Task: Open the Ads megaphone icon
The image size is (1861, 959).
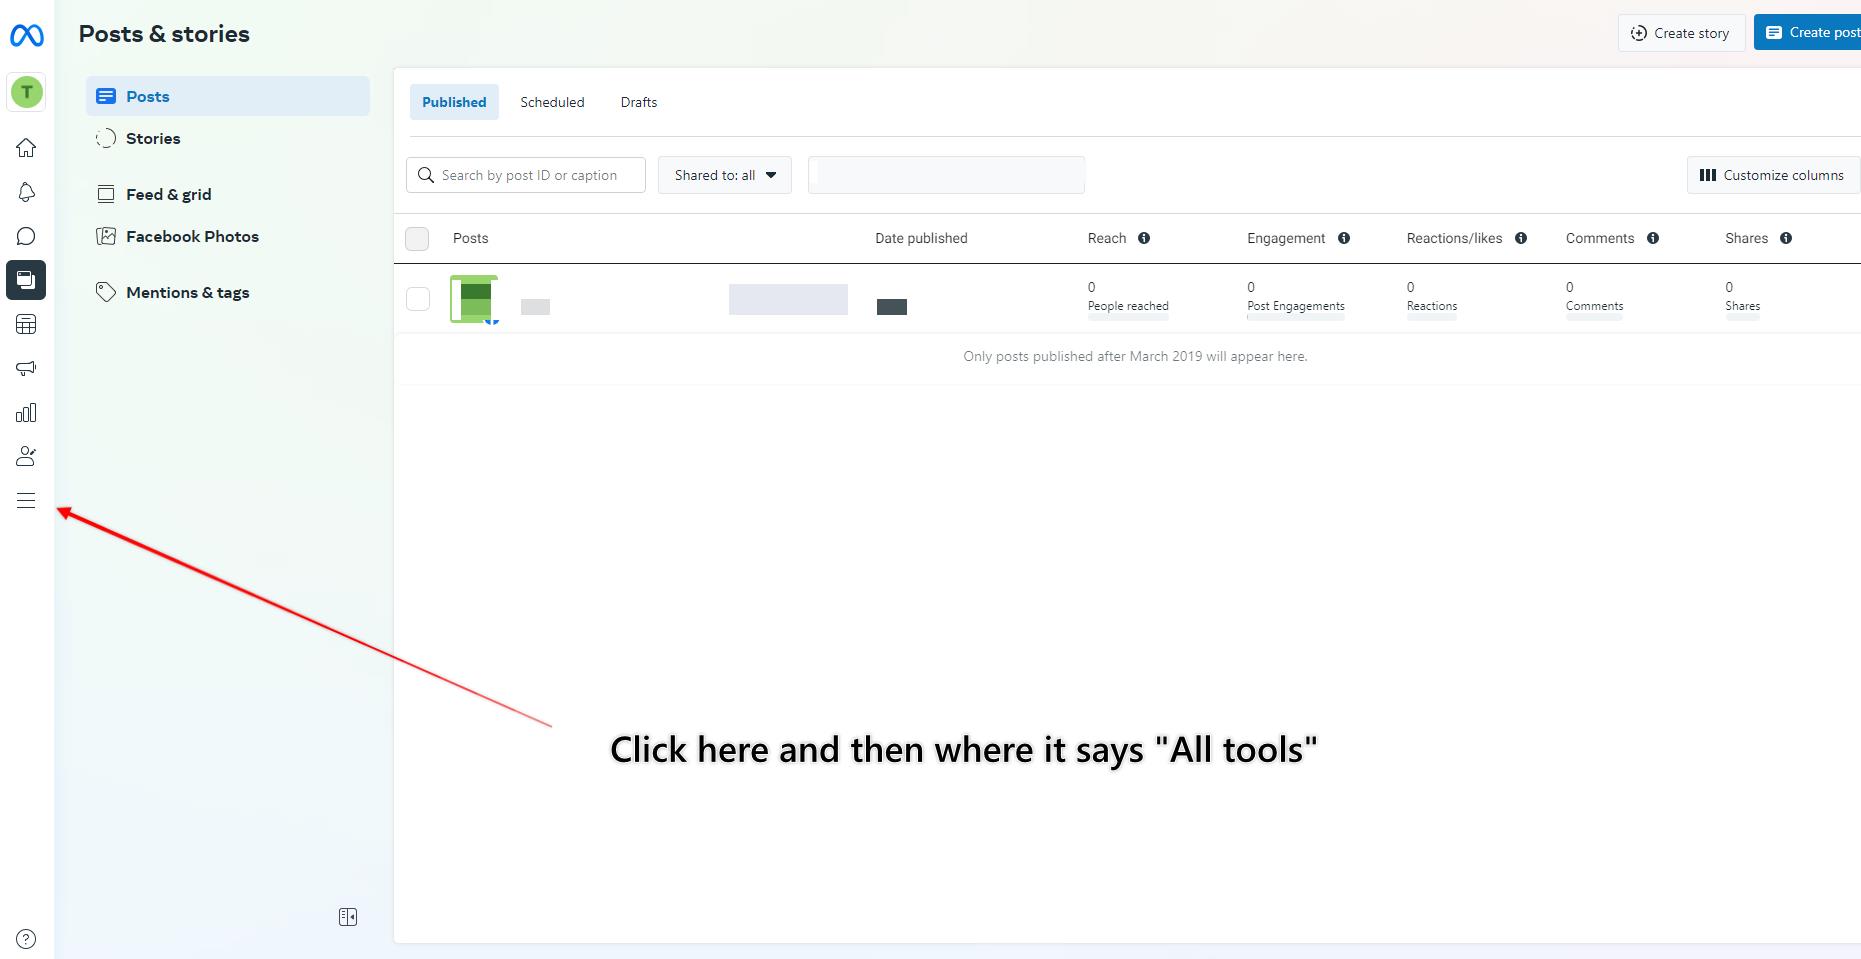Action: [x=26, y=368]
